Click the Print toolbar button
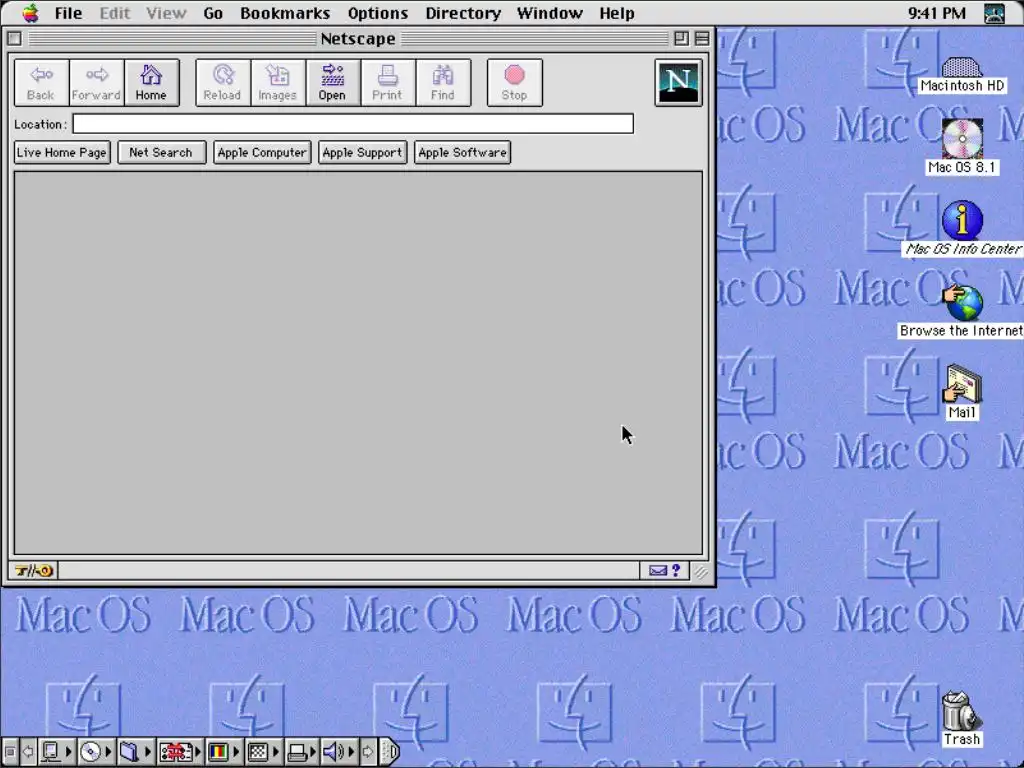The width and height of the screenshot is (1024, 768). point(387,82)
